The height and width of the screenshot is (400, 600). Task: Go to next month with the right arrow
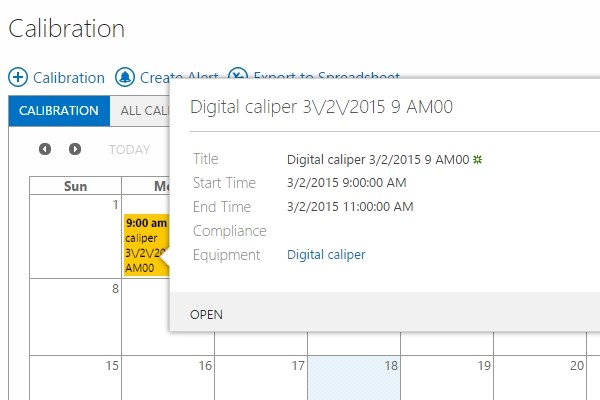click(x=75, y=149)
